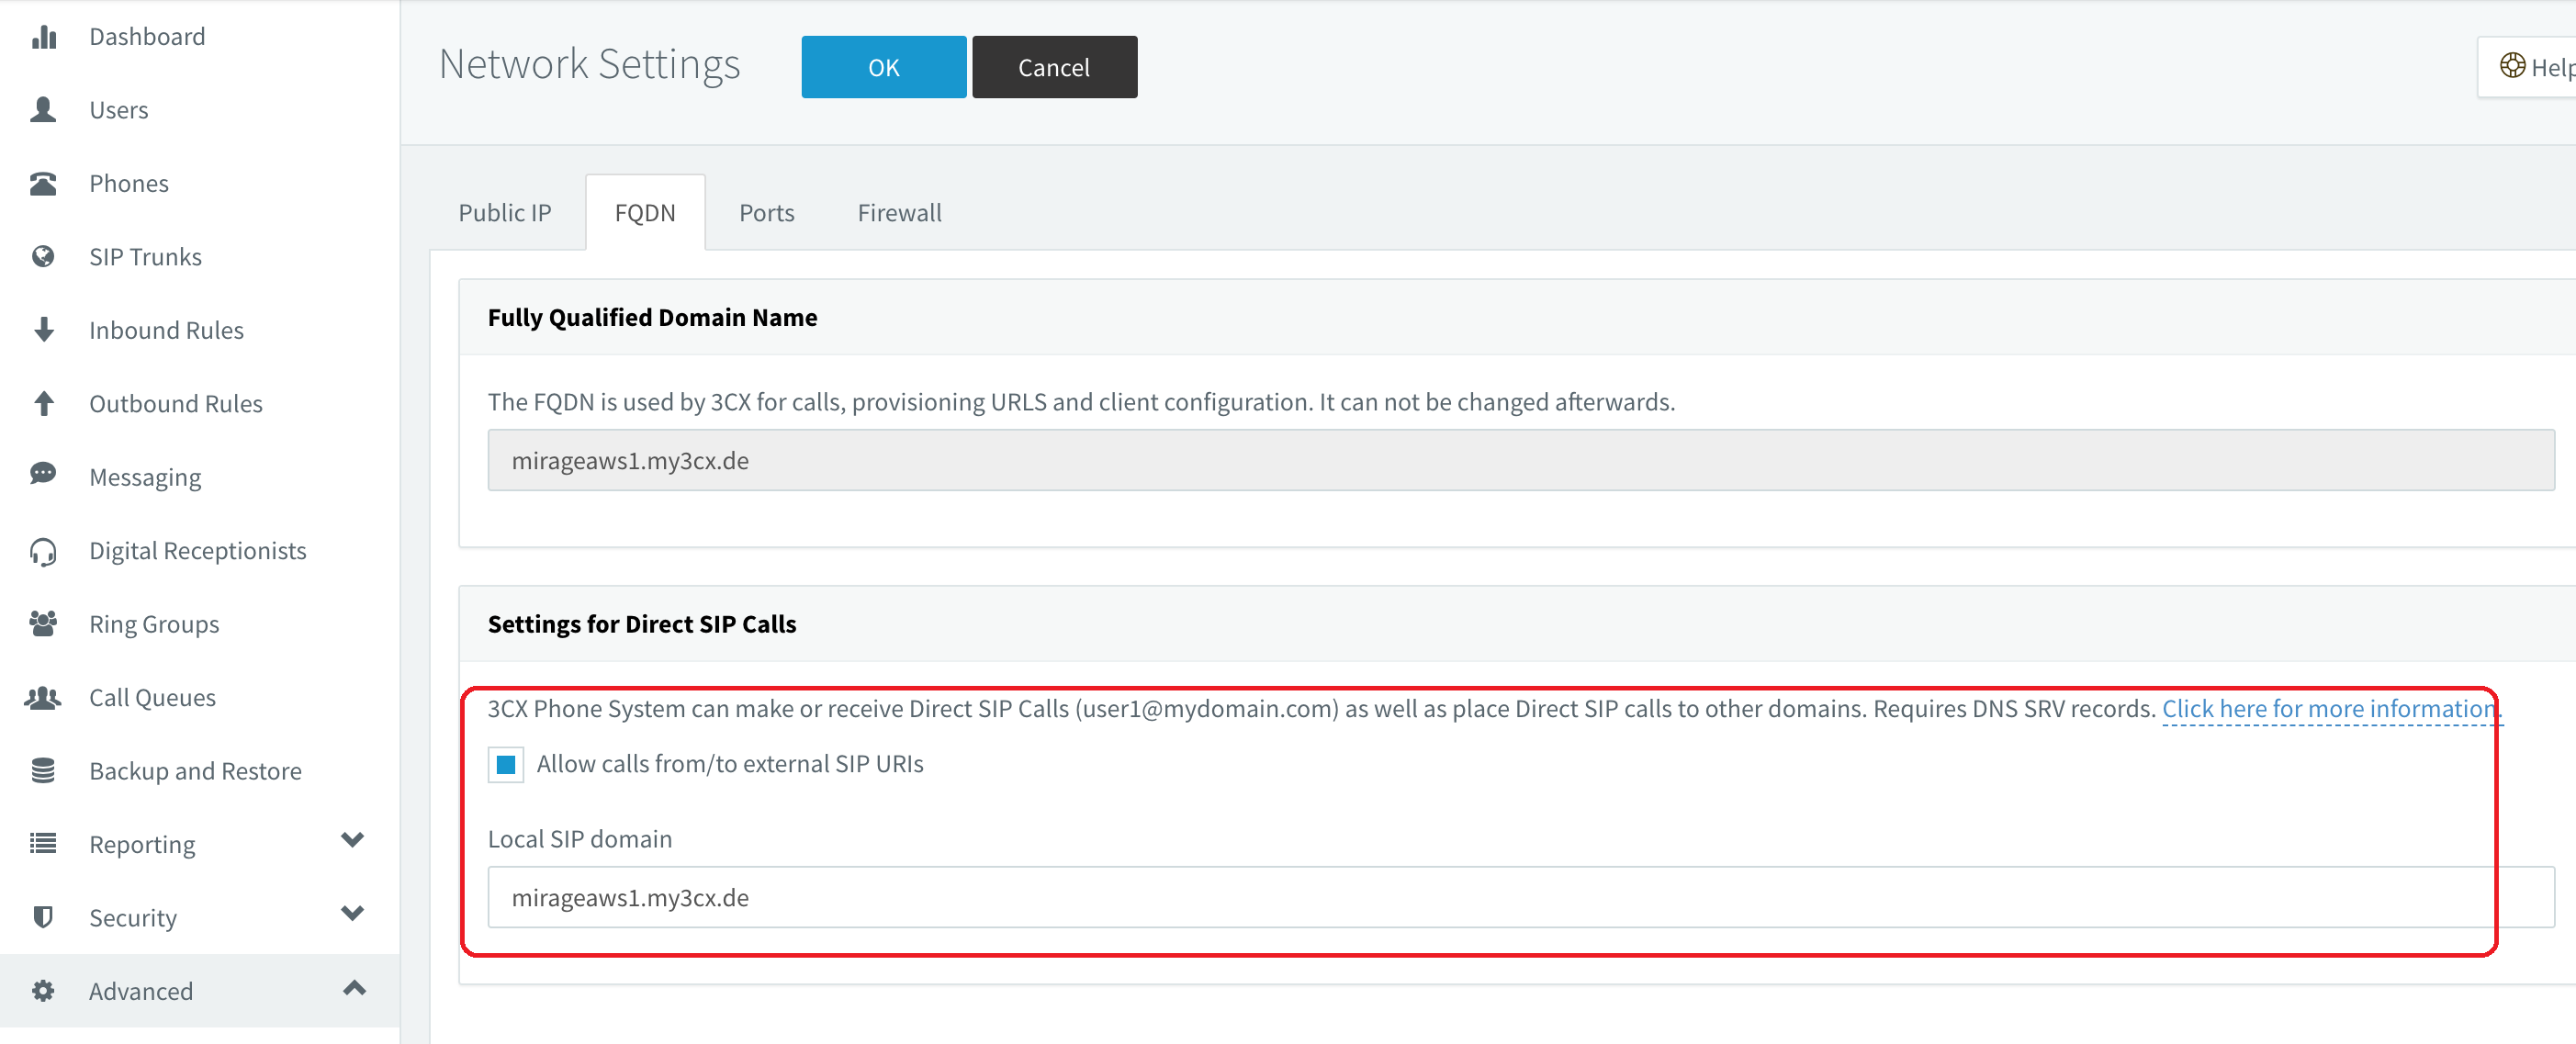
Task: Expand the Security submenu chevron
Action: 353,913
